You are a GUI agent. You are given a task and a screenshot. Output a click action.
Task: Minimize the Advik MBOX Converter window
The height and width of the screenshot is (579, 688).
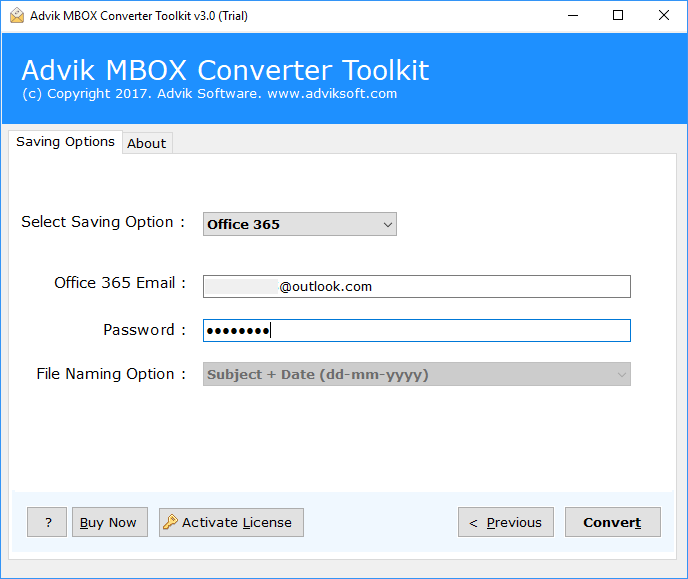tap(573, 16)
